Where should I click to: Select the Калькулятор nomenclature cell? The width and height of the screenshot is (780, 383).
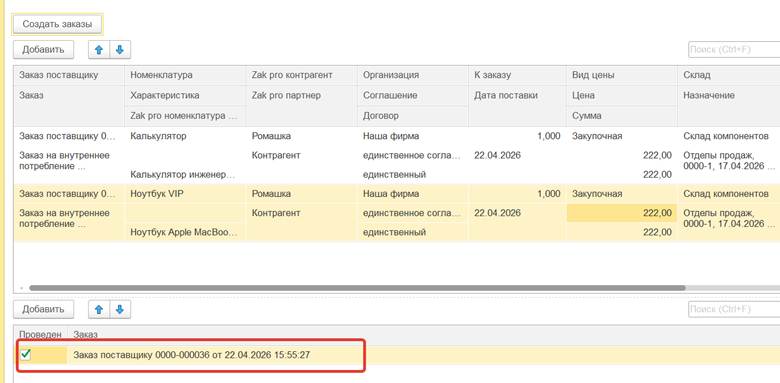click(185, 136)
